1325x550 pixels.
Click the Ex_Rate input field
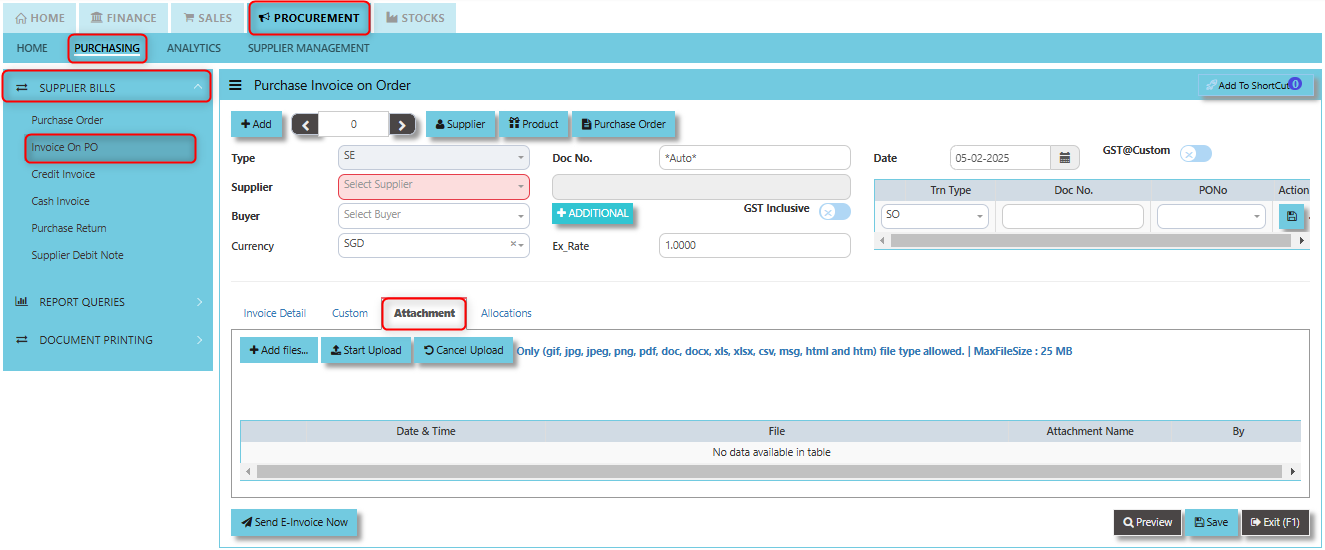[755, 245]
